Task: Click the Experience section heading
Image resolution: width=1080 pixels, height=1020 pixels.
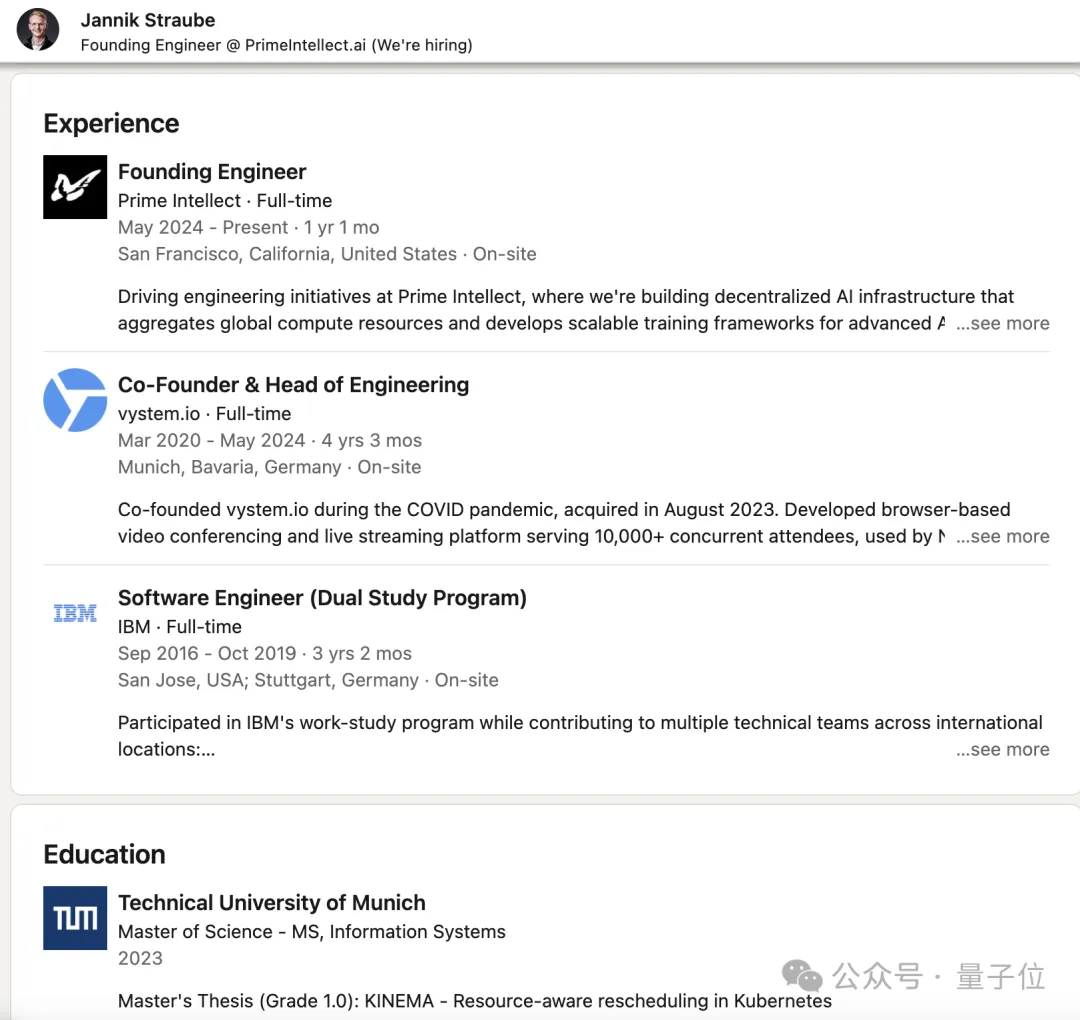Action: tap(112, 124)
